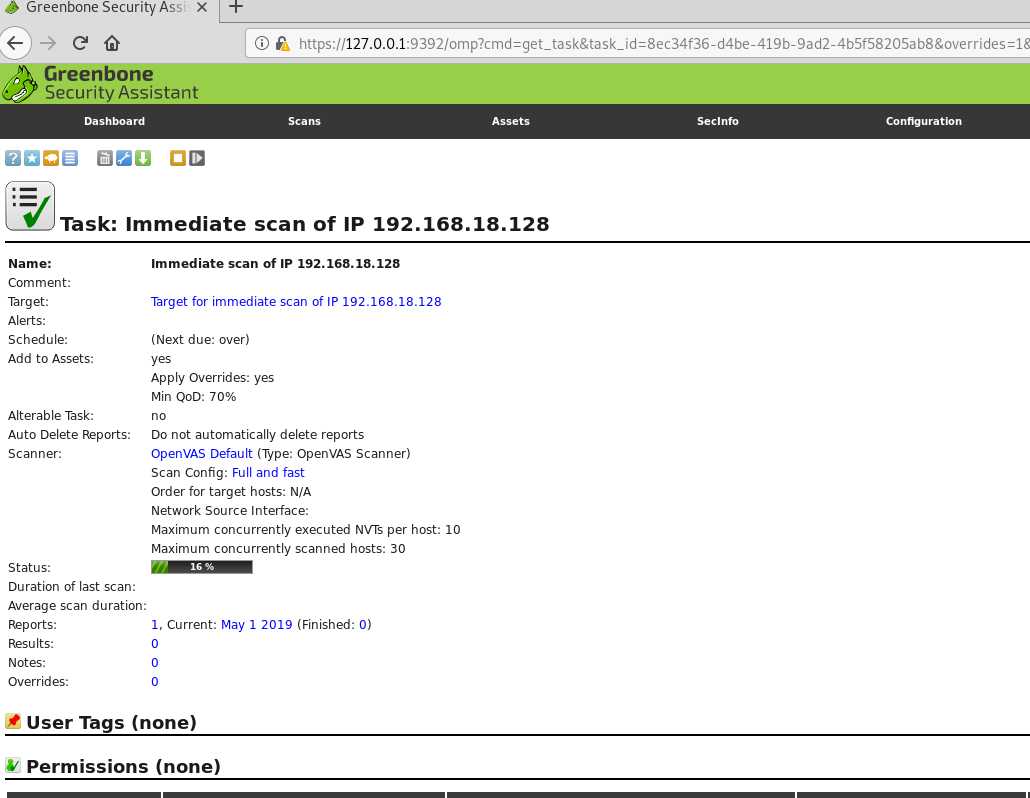Click the browser Forward arrow
Screen dimensions: 1030x798
coord(48,43)
